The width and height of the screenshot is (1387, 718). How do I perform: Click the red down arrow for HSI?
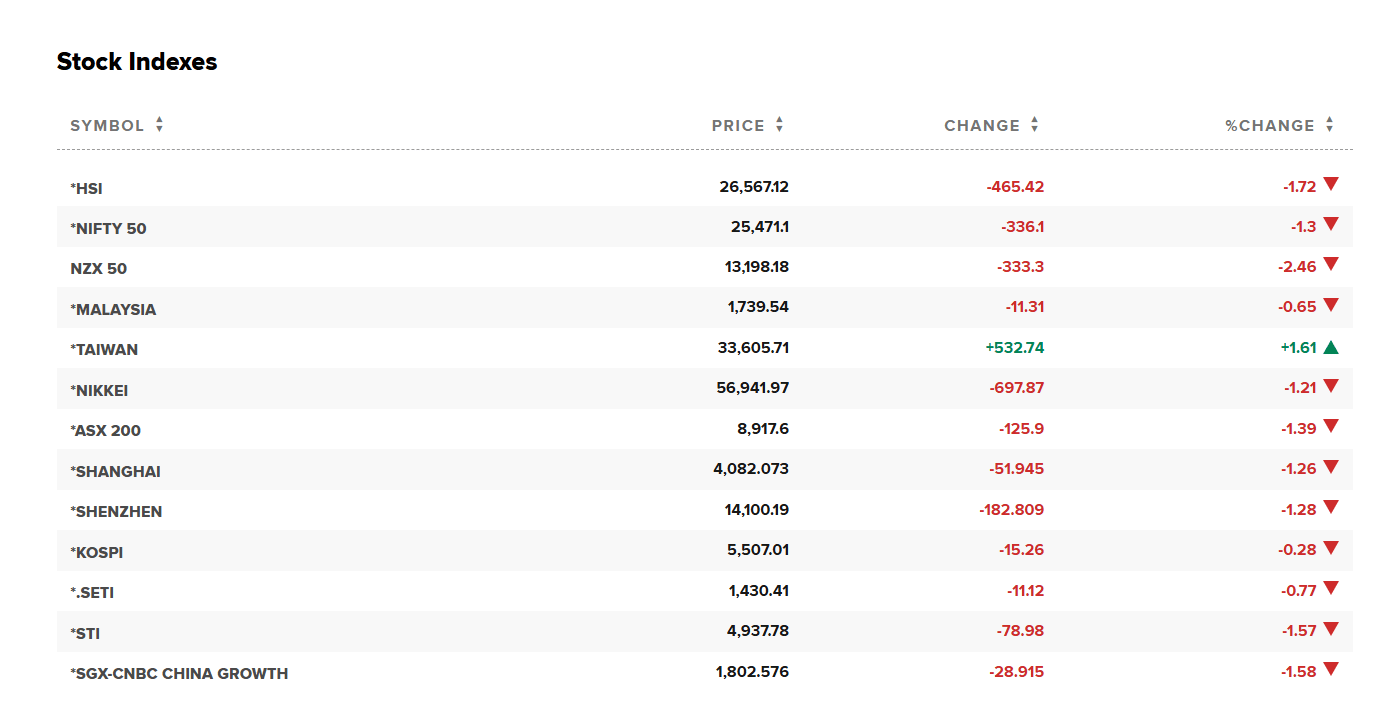[1330, 184]
